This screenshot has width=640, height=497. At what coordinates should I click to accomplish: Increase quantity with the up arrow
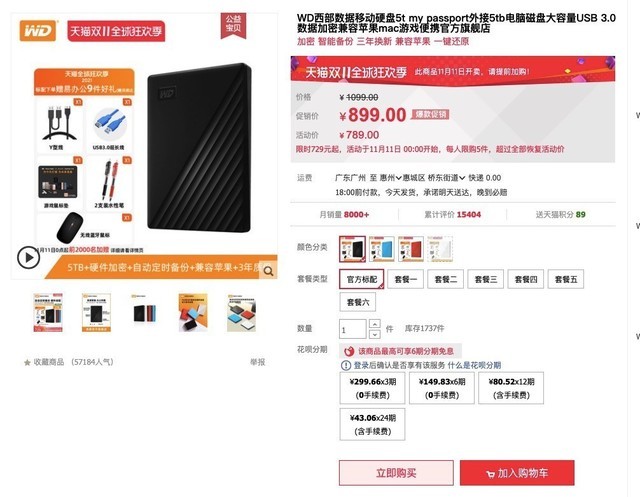(375, 324)
